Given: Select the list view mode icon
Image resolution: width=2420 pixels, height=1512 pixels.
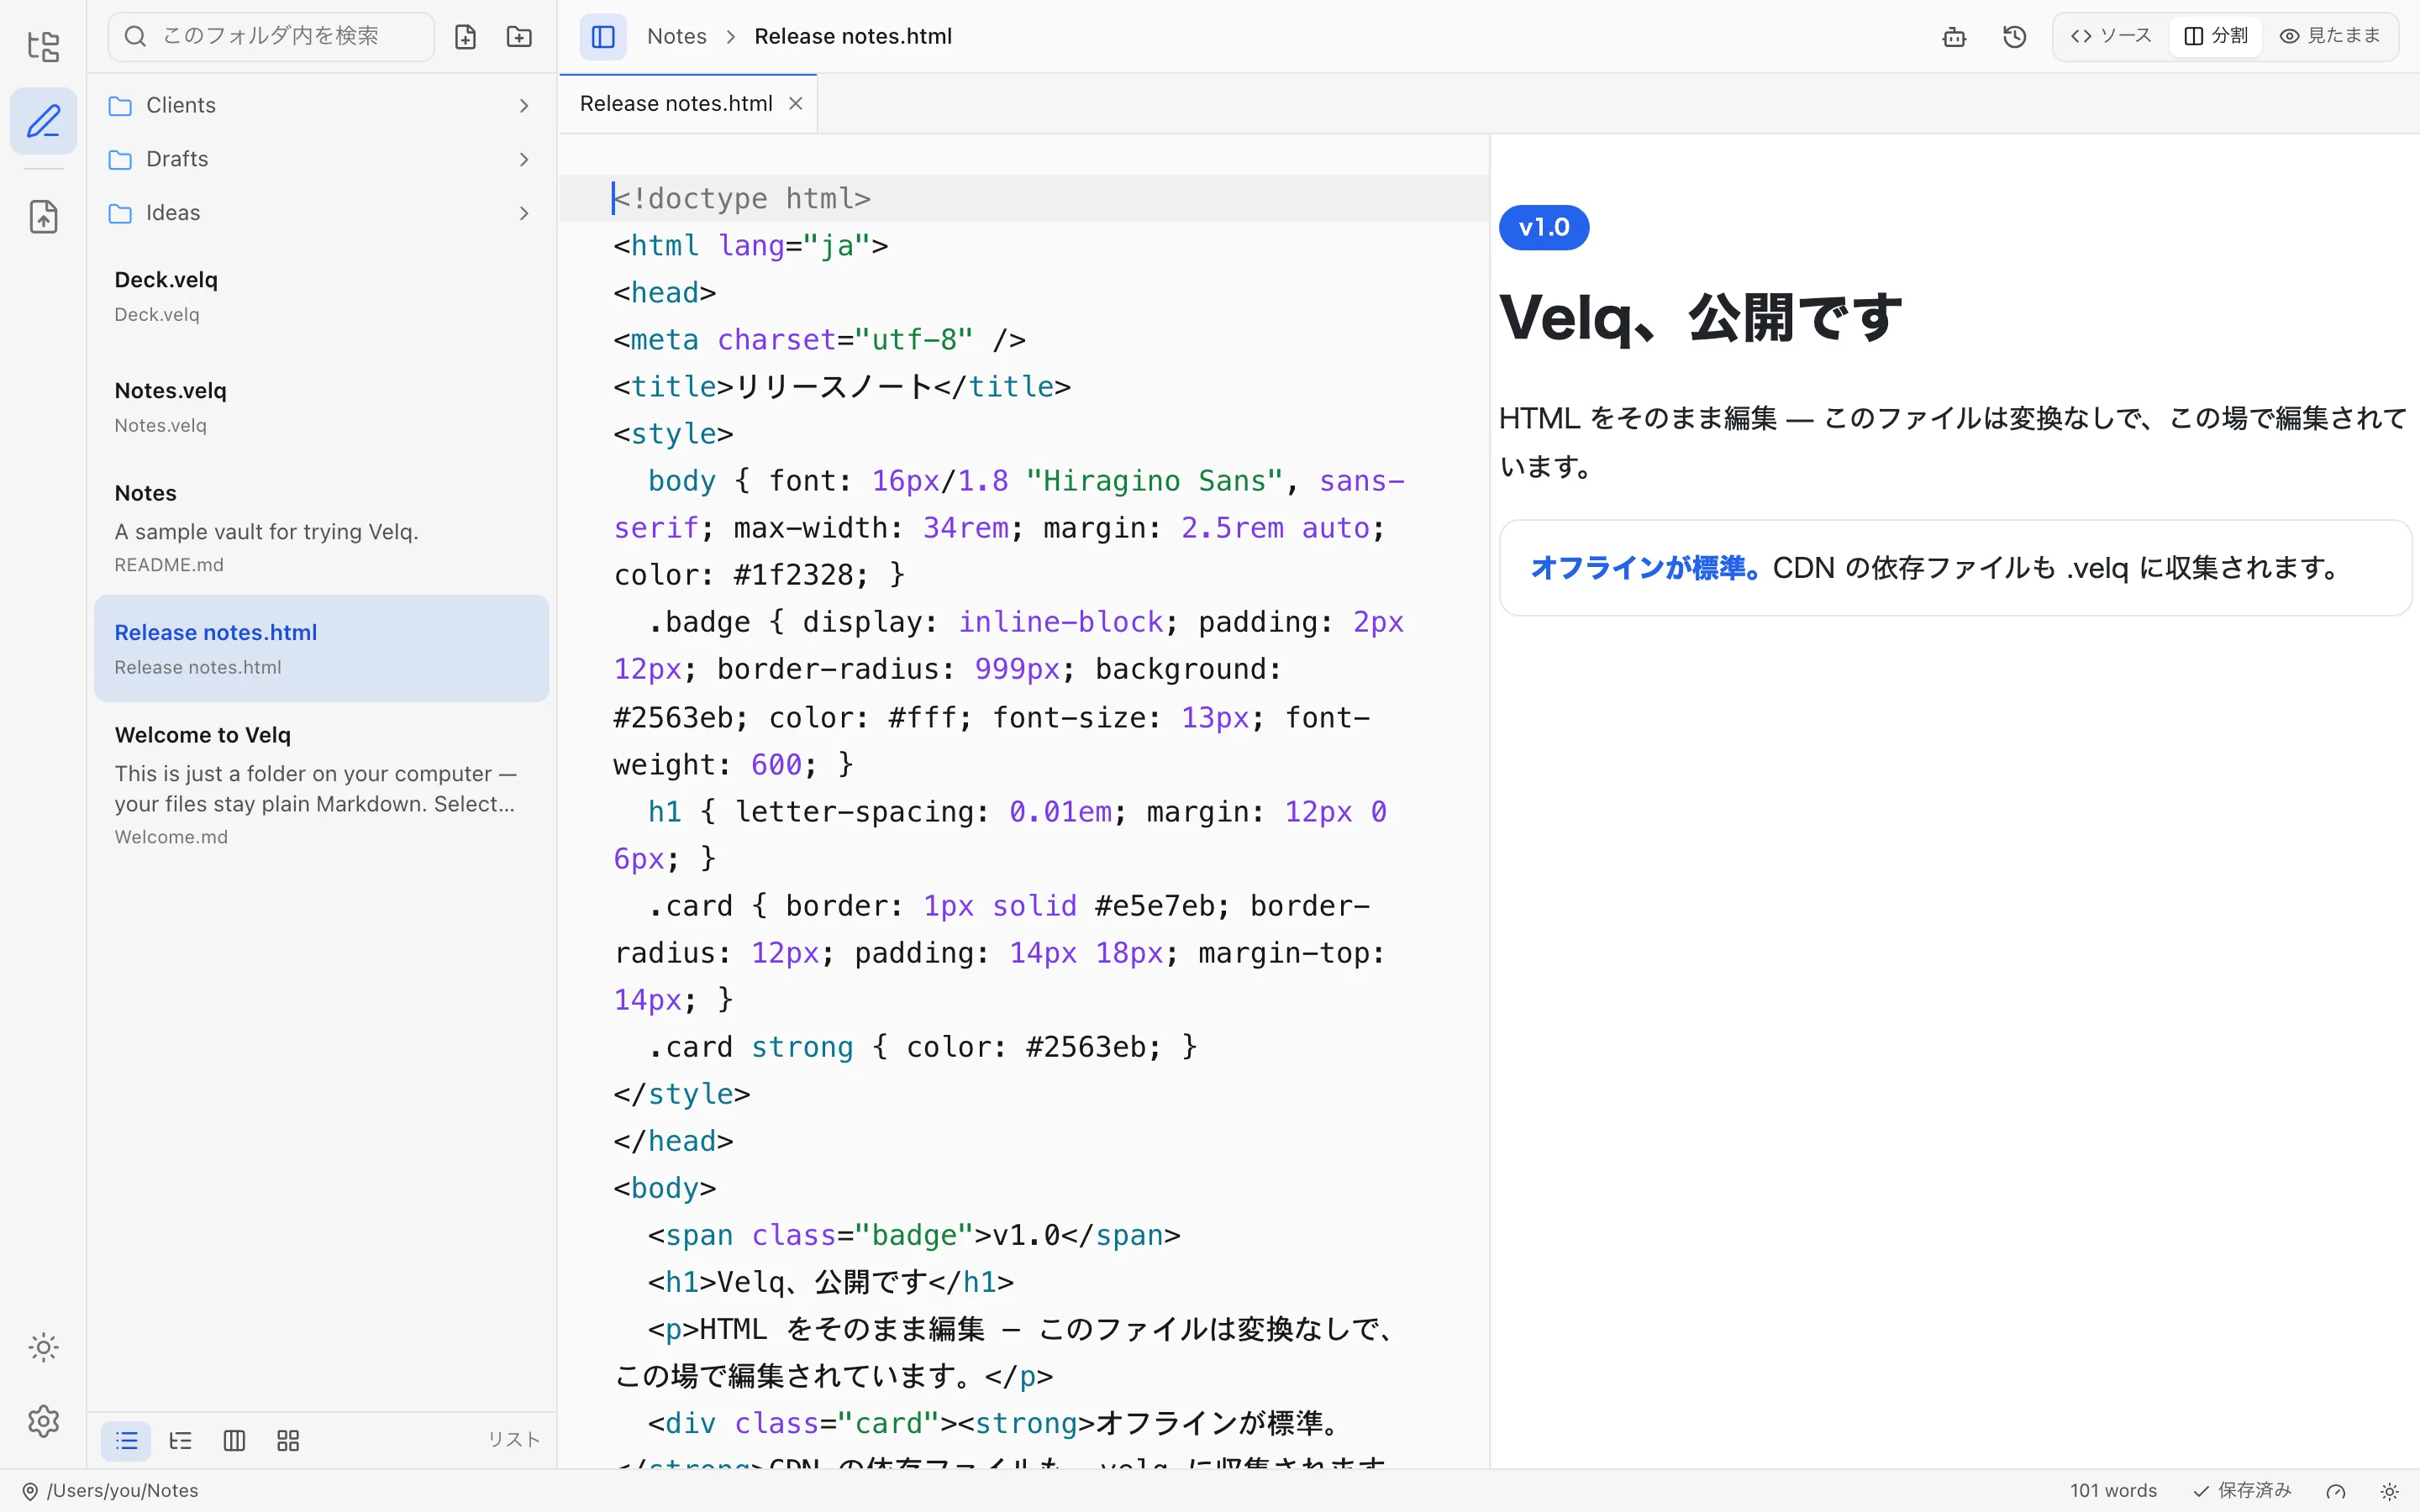Looking at the screenshot, I should pos(126,1441).
